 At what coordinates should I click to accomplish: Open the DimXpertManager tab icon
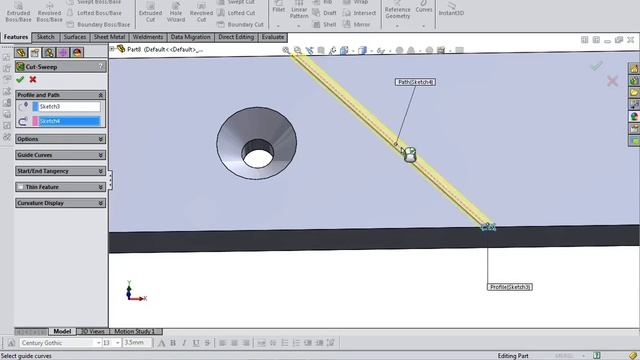[63, 52]
